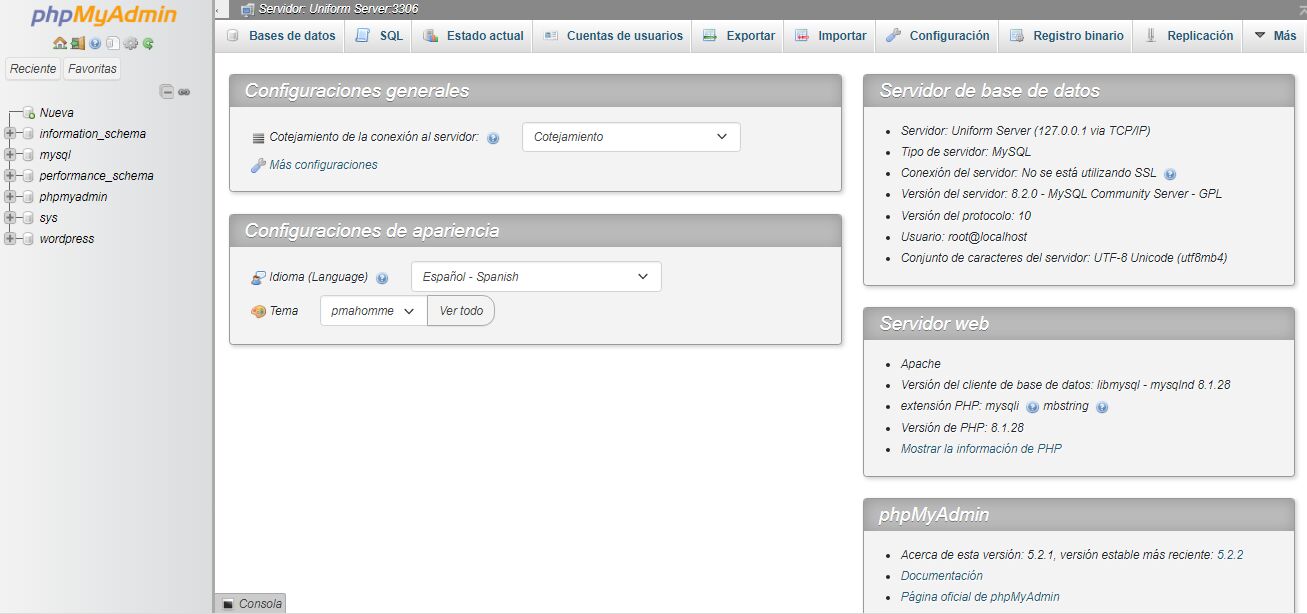The width and height of the screenshot is (1307, 614).
Task: Open the Idioma language dropdown
Action: pos(535,276)
